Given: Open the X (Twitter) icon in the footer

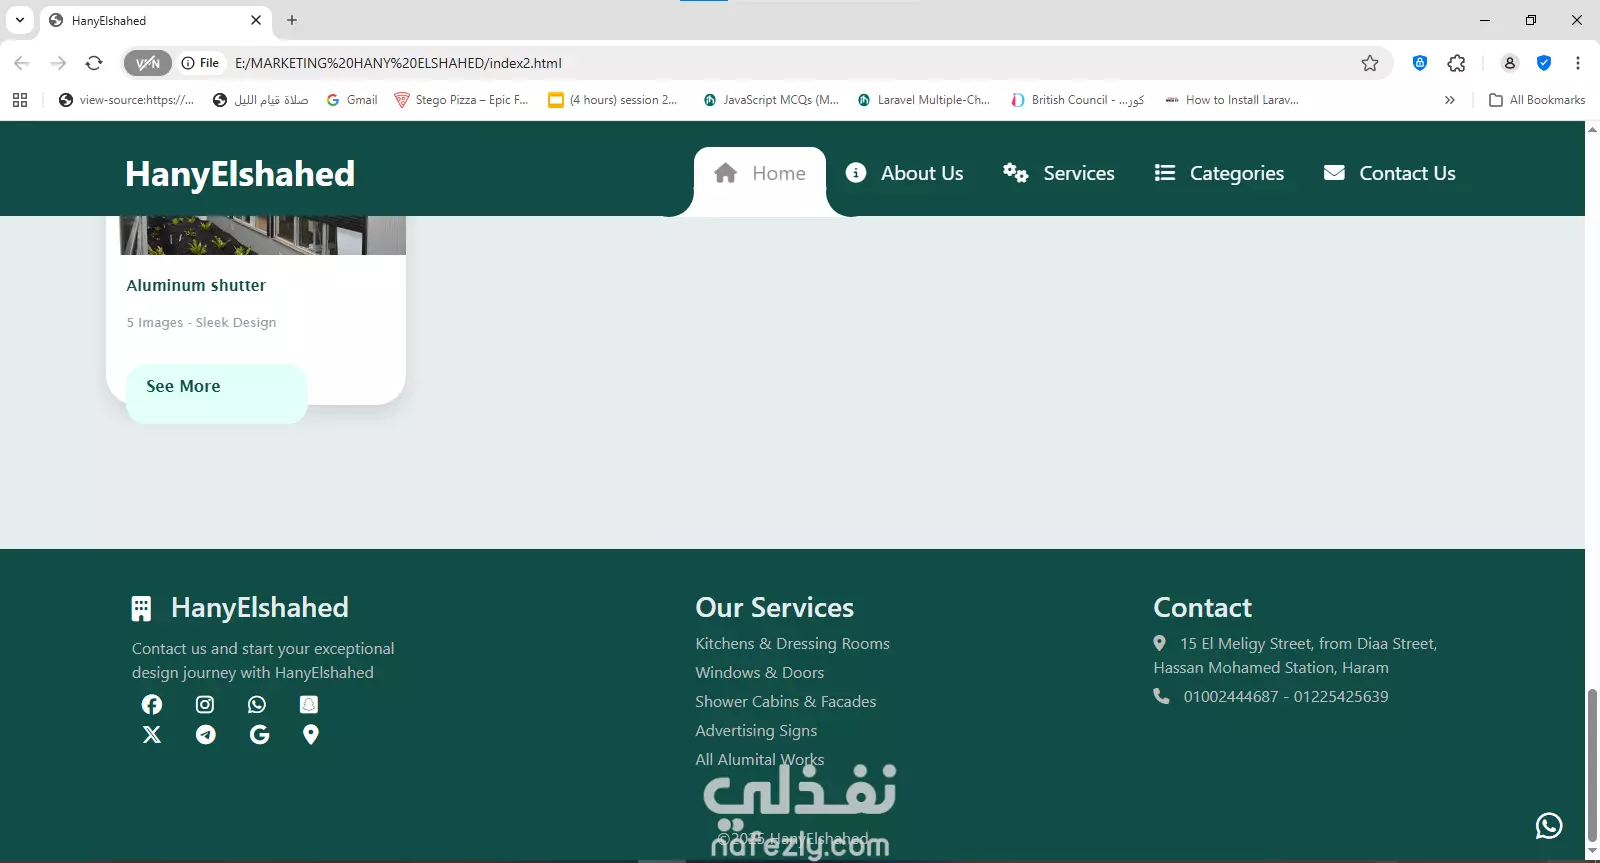Looking at the screenshot, I should [x=152, y=735].
